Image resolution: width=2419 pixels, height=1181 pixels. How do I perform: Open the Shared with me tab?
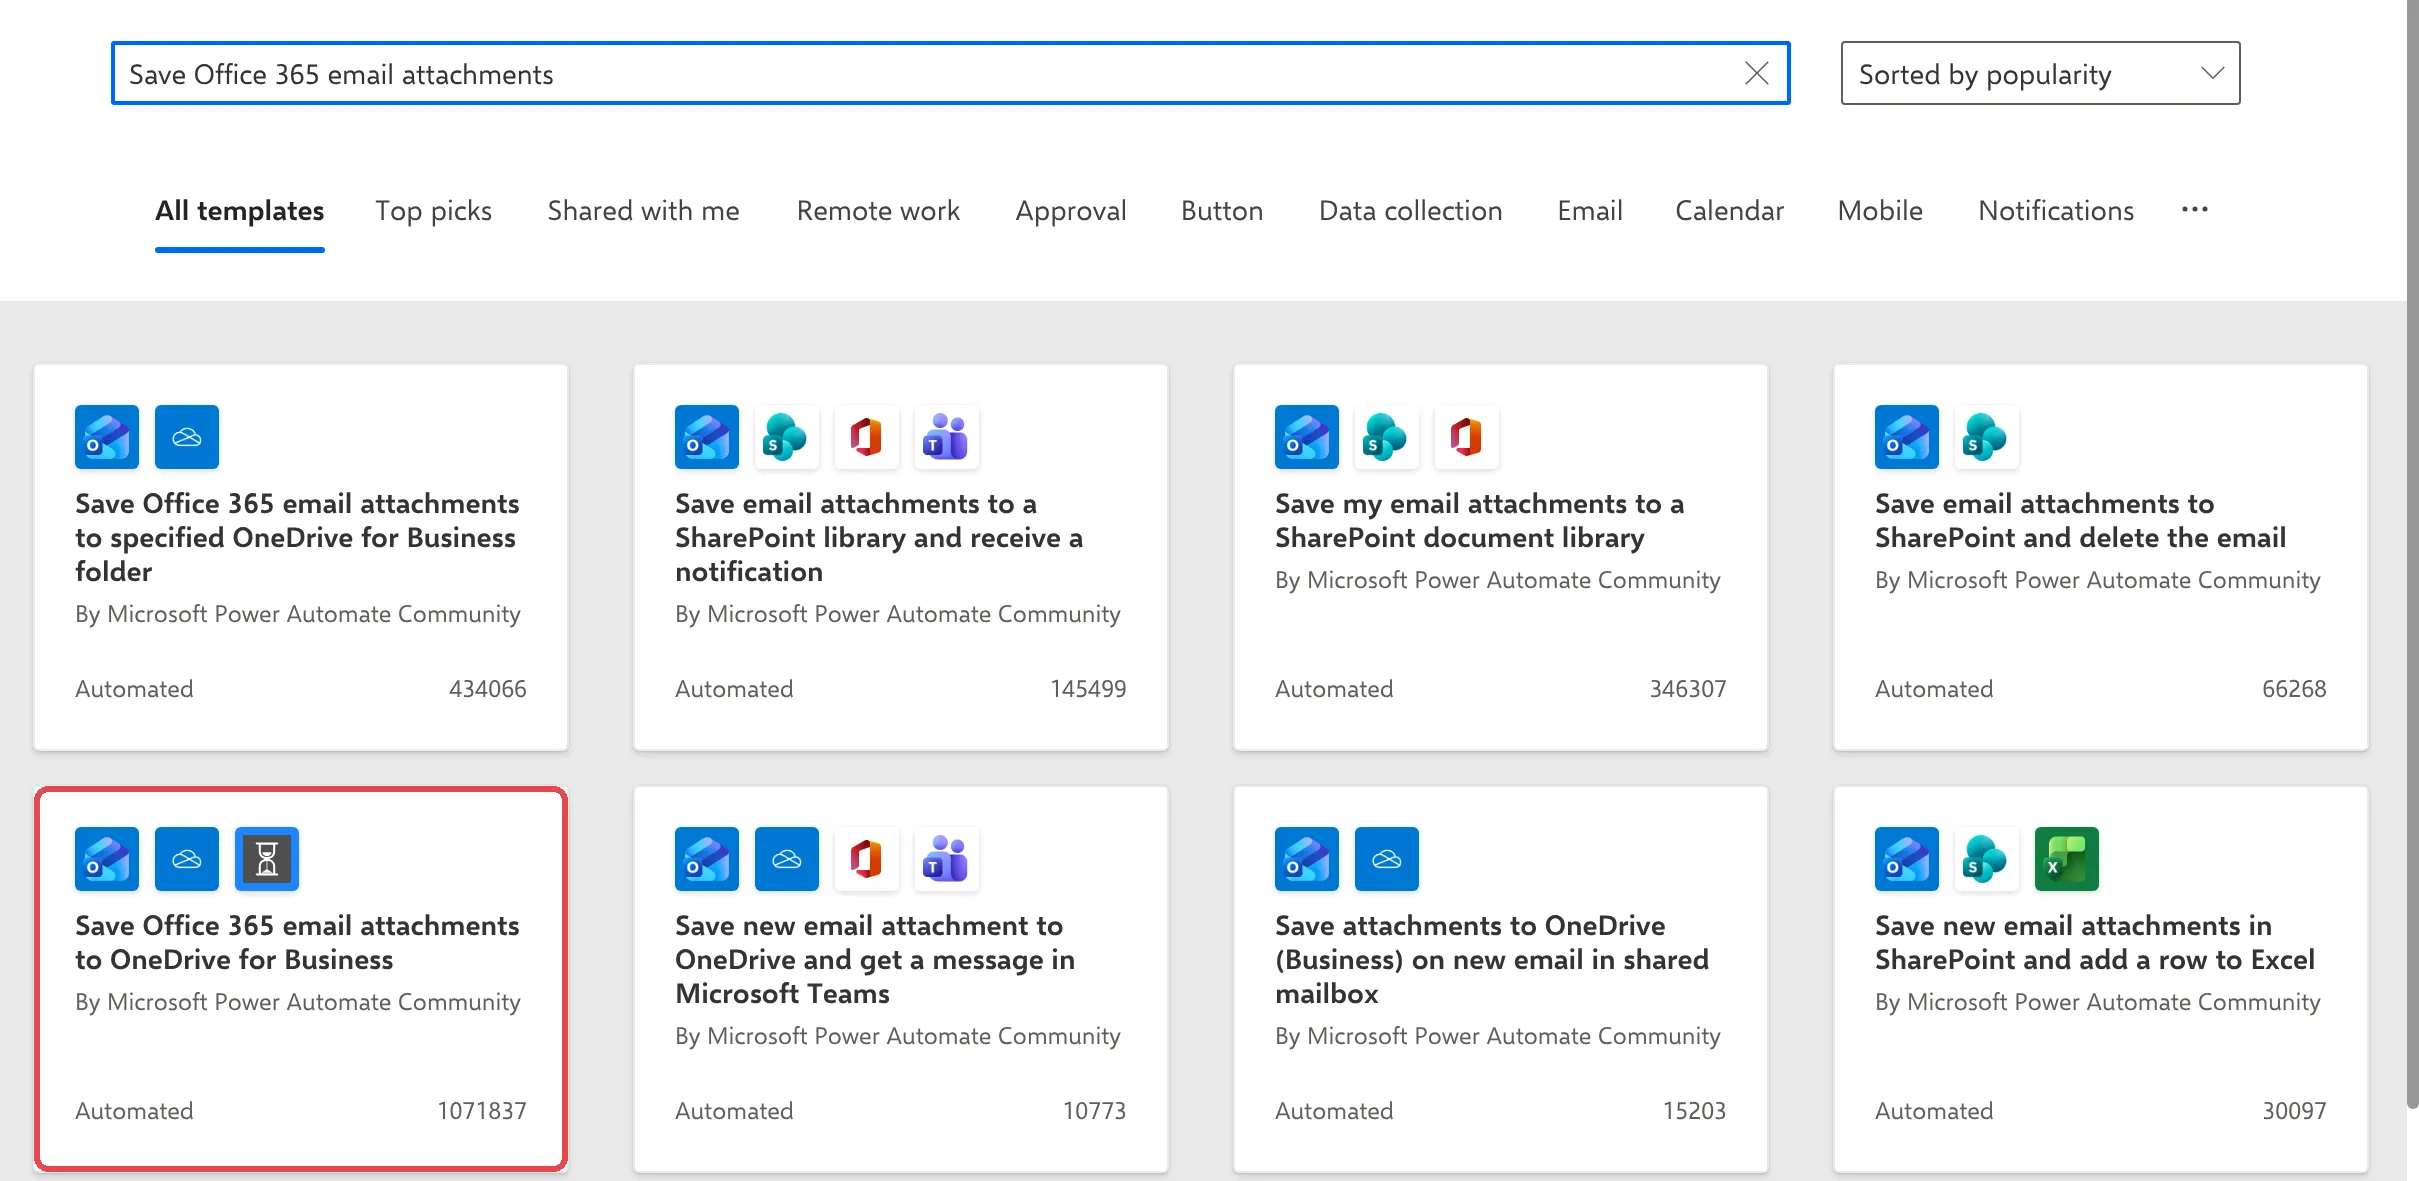click(x=644, y=211)
